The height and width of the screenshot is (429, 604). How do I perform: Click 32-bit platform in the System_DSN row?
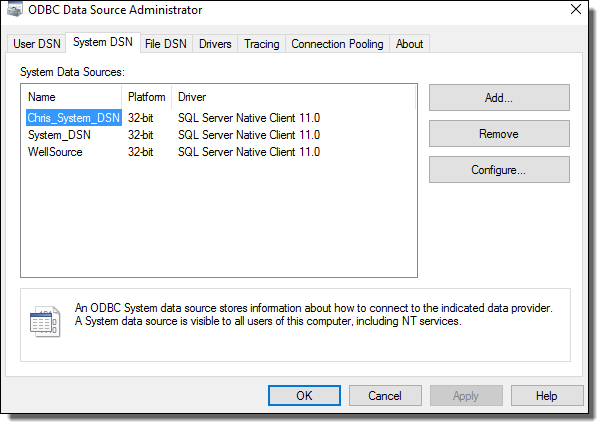pyautogui.click(x=141, y=135)
